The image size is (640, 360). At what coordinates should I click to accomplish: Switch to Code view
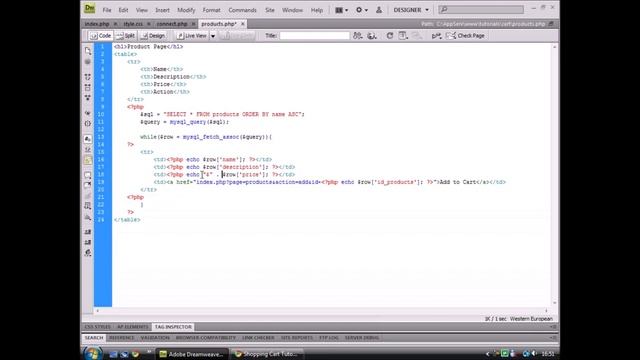click(x=100, y=36)
